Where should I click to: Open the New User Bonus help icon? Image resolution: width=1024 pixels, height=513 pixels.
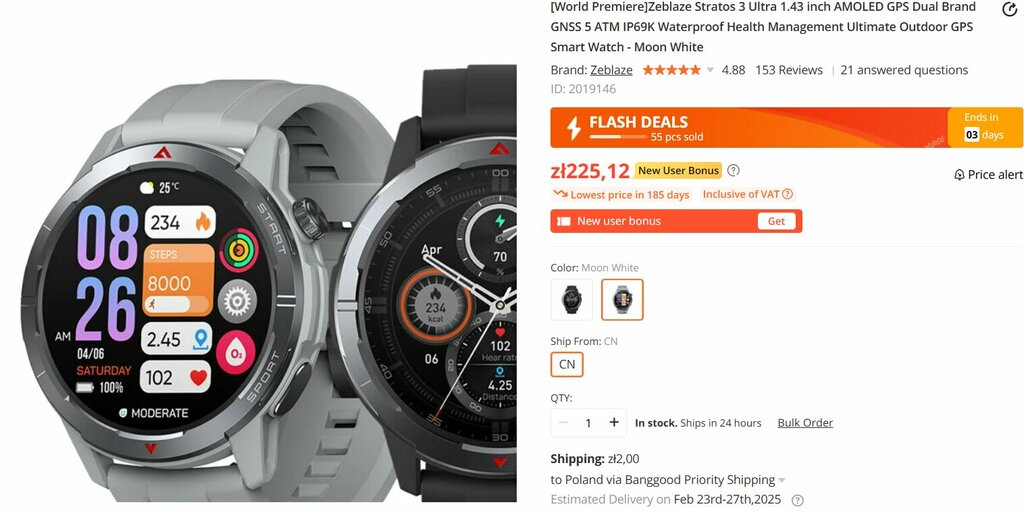(x=733, y=170)
